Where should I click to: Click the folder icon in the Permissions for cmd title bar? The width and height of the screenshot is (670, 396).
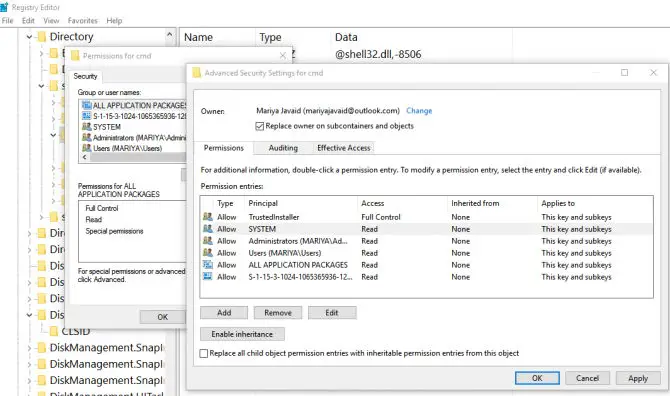(x=75, y=56)
